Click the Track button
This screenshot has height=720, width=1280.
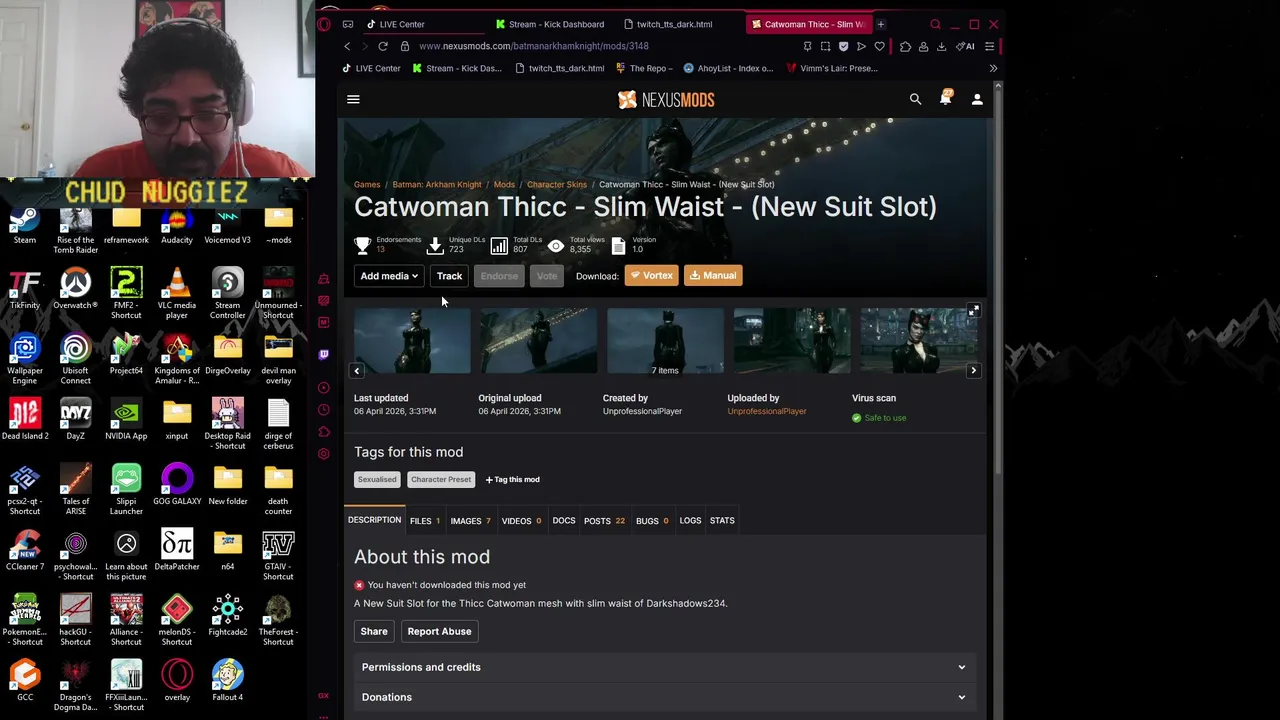[x=449, y=276]
